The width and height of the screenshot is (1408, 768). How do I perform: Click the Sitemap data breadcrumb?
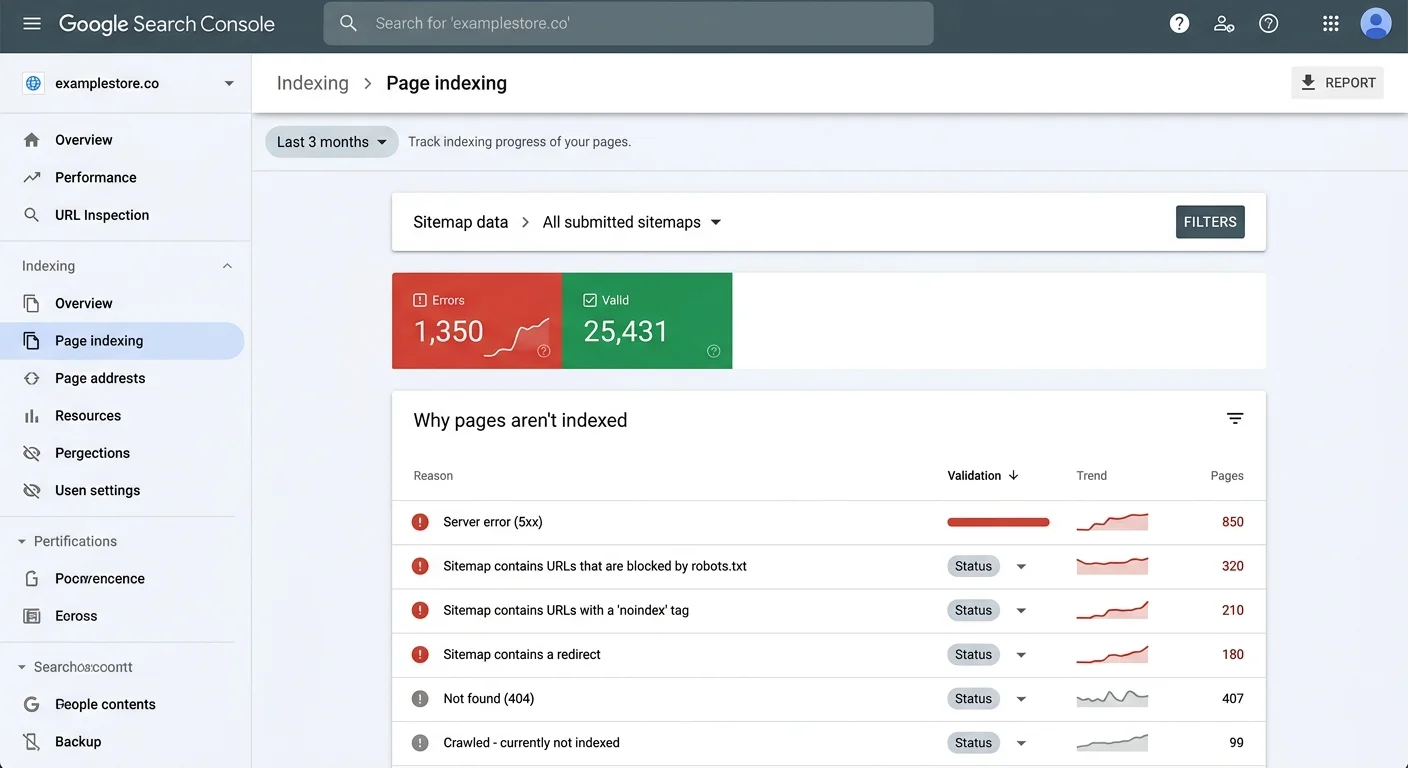pos(461,222)
